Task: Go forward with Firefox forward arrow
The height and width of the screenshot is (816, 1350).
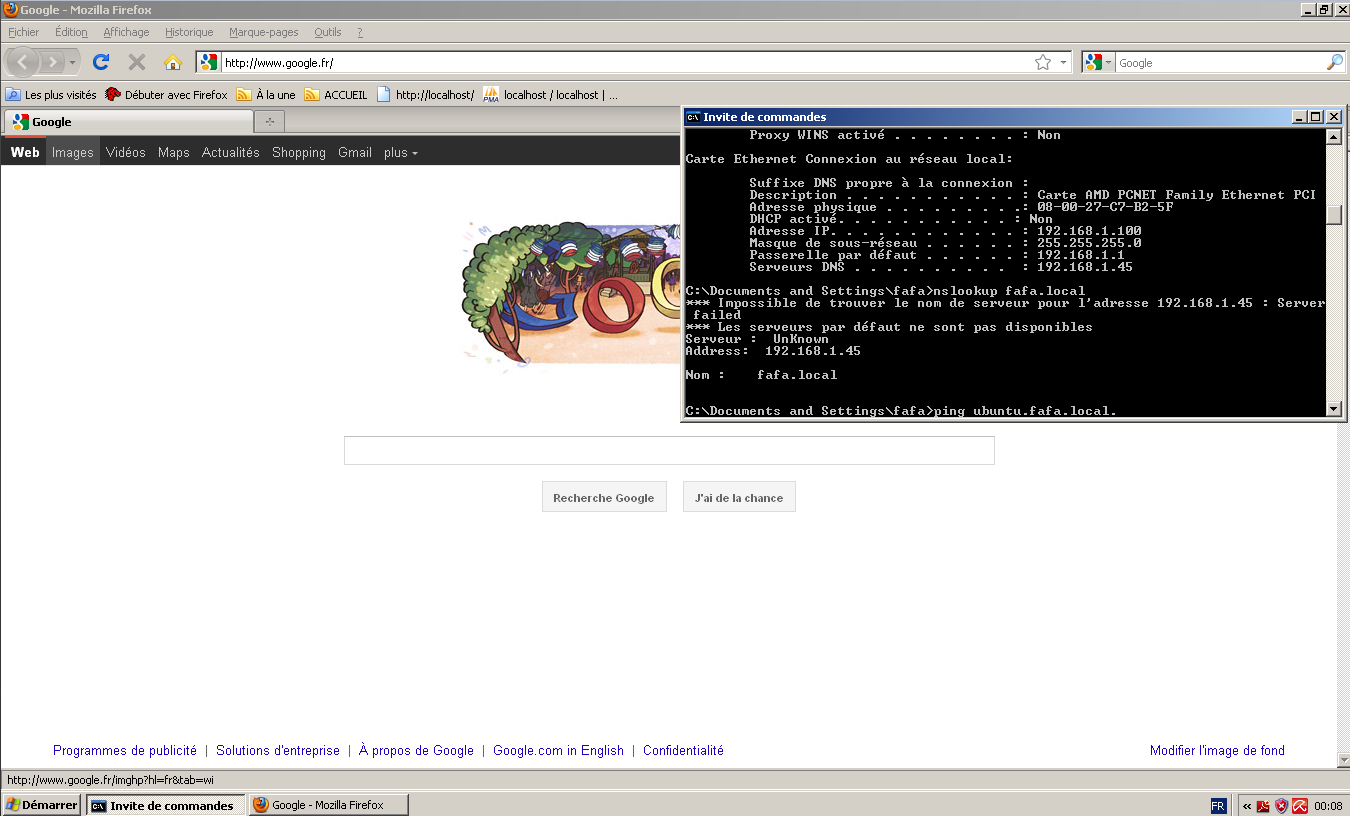Action: pyautogui.click(x=52, y=62)
